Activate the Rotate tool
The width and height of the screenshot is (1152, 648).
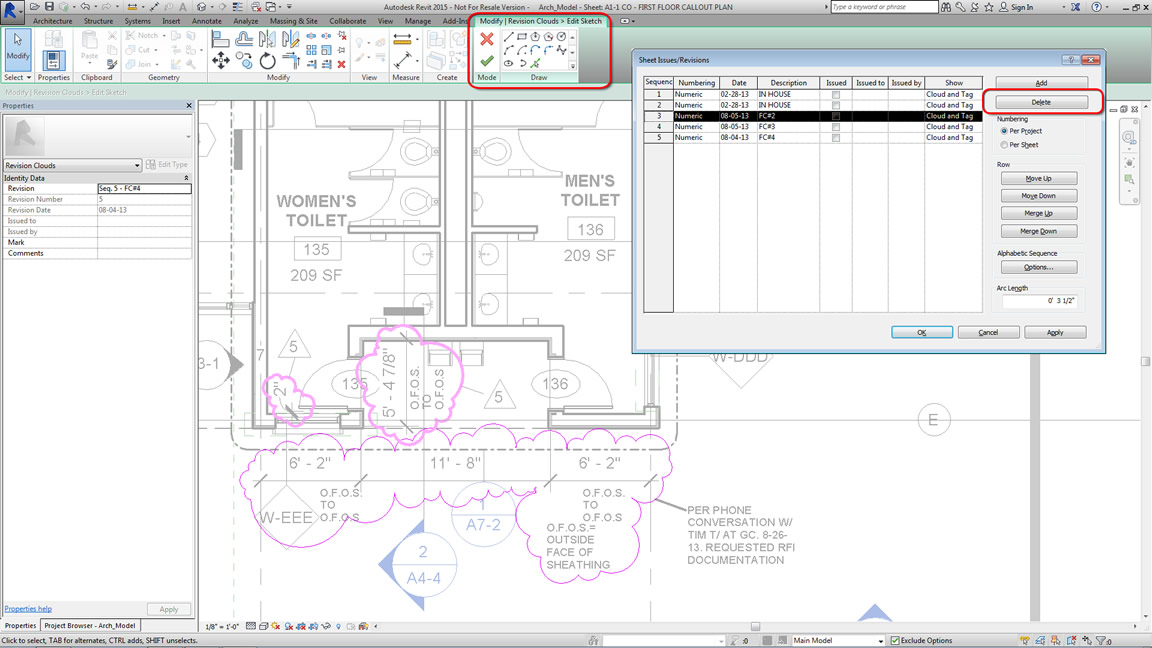pyautogui.click(x=267, y=60)
